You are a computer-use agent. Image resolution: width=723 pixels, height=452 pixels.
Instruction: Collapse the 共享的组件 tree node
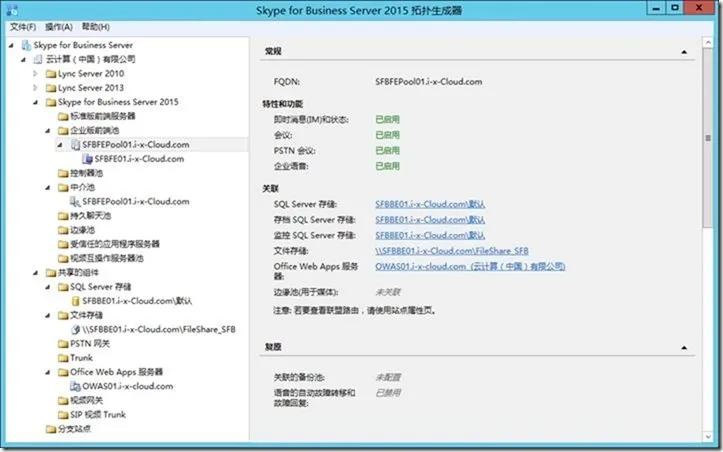pos(36,273)
